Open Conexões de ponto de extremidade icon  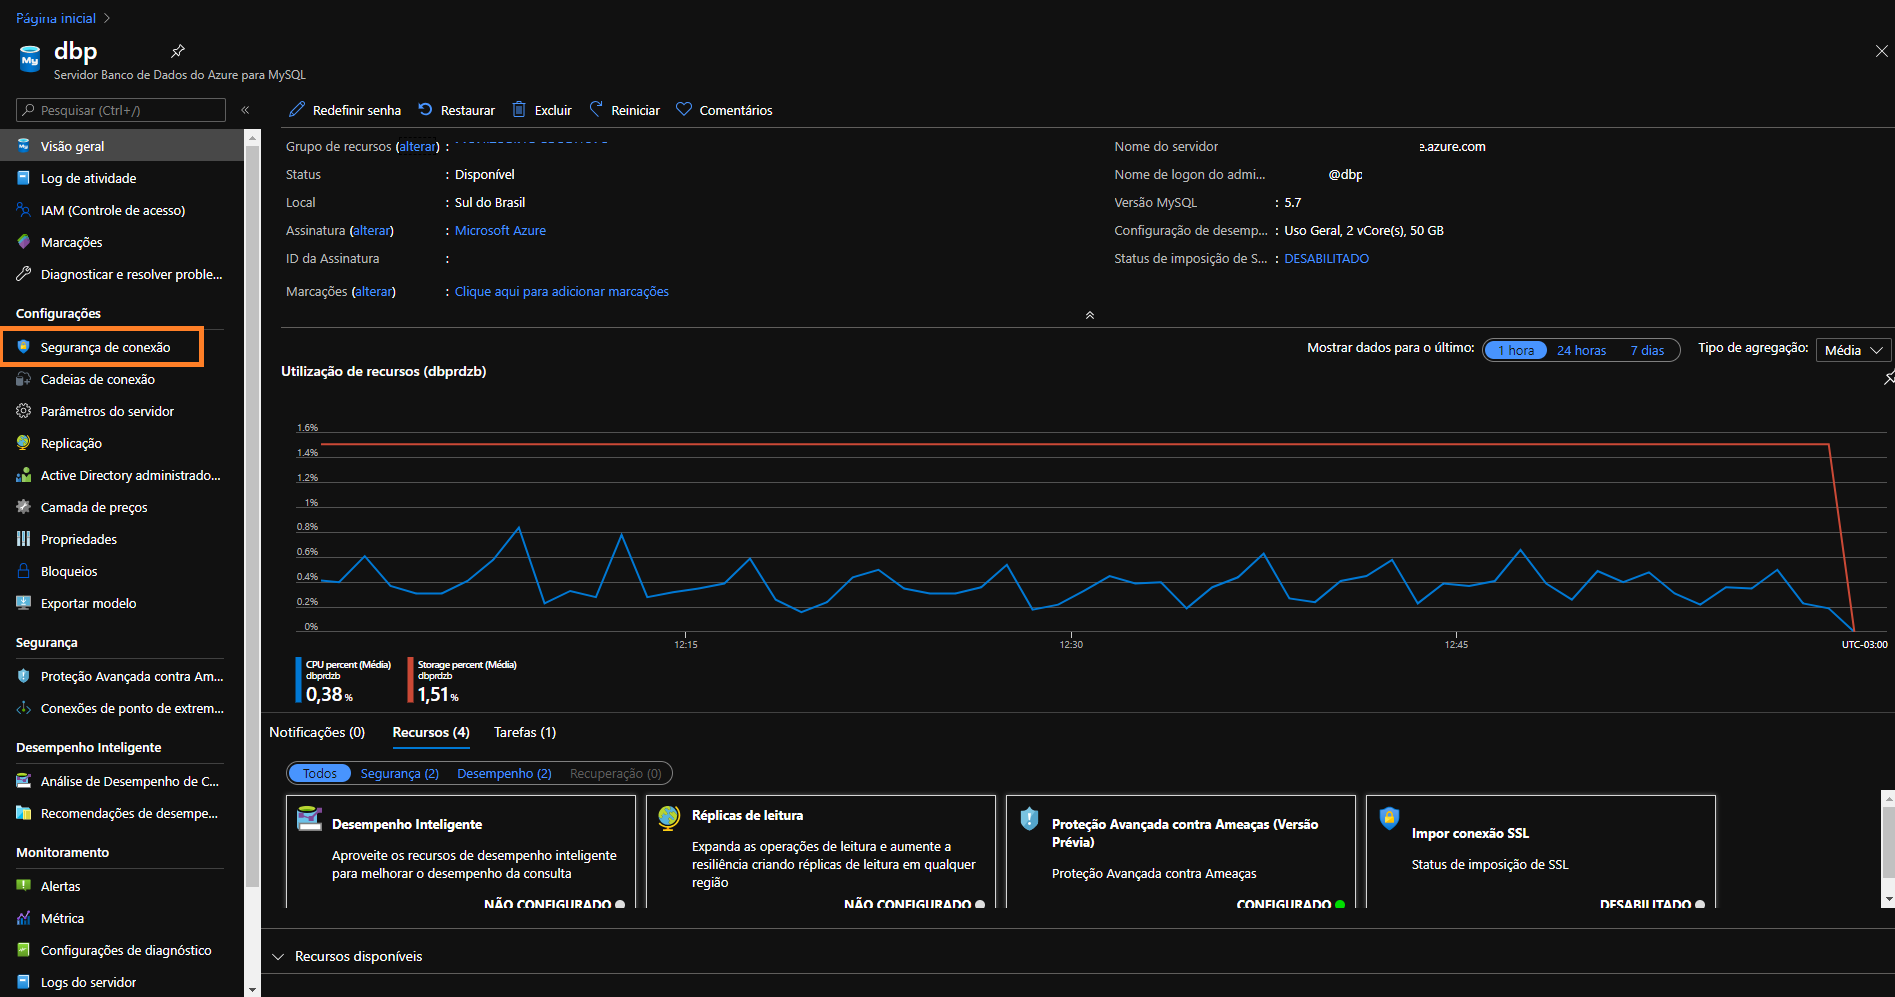(x=24, y=708)
